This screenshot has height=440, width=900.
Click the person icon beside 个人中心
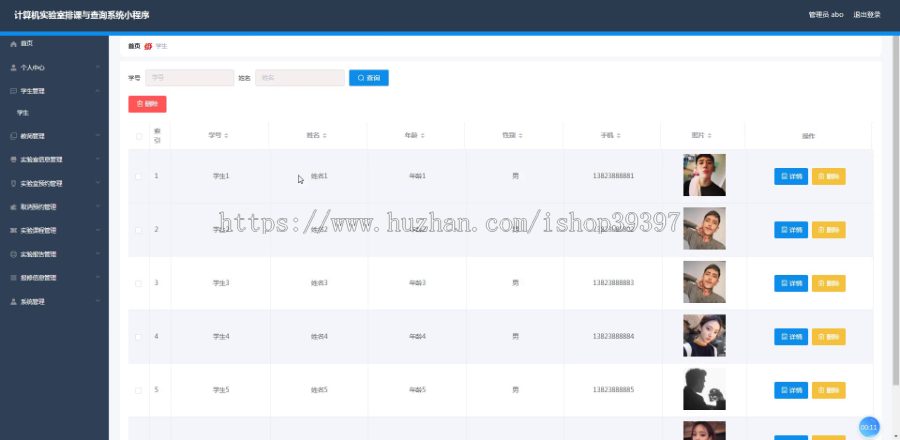pyautogui.click(x=13, y=67)
